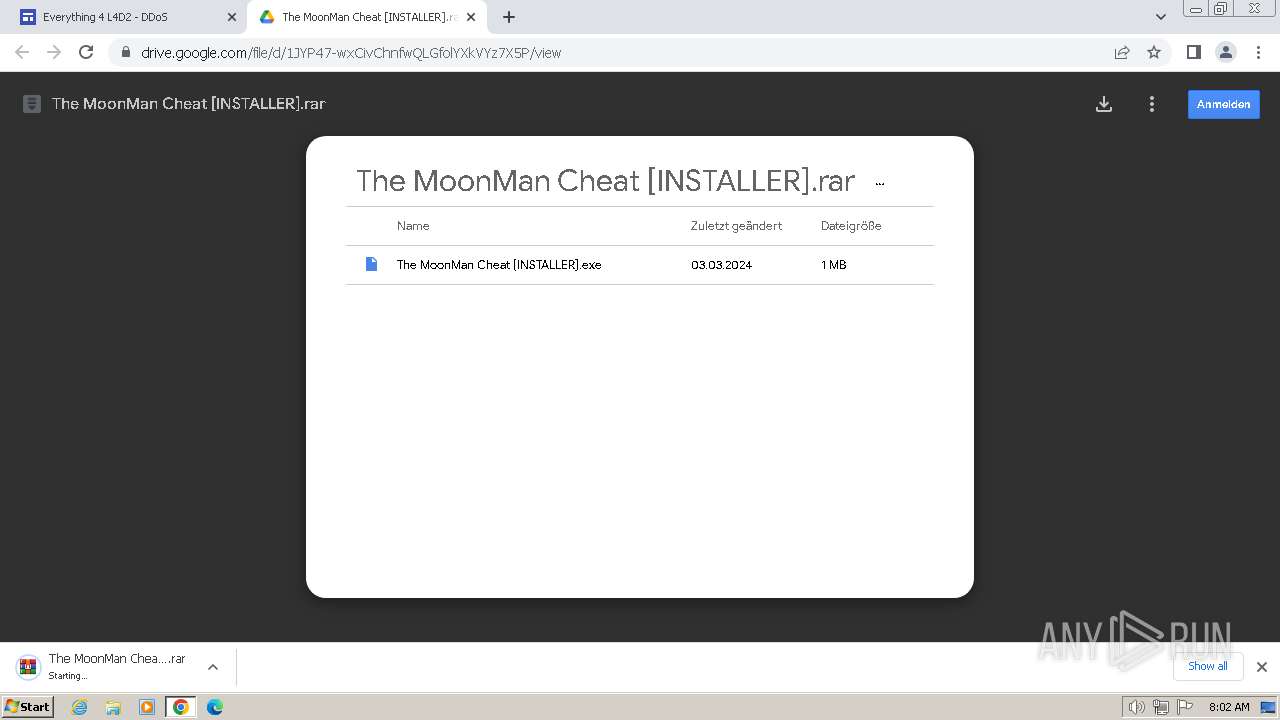1280x720 pixels.
Task: Close the Everything 4 L4D2 tab
Action: [232, 17]
